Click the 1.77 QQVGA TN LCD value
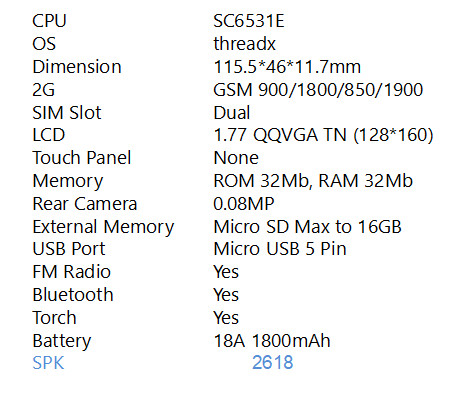Viewport: 473px width, 393px height. [x=323, y=135]
